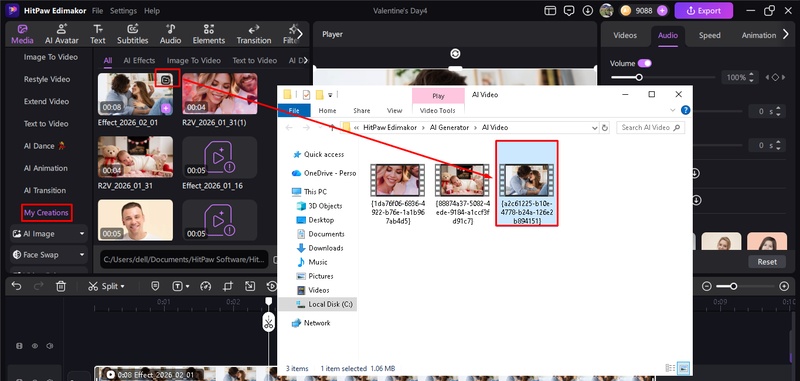The image size is (800, 381).
Task: Click the playhead scissors split handle
Action: (x=269, y=322)
